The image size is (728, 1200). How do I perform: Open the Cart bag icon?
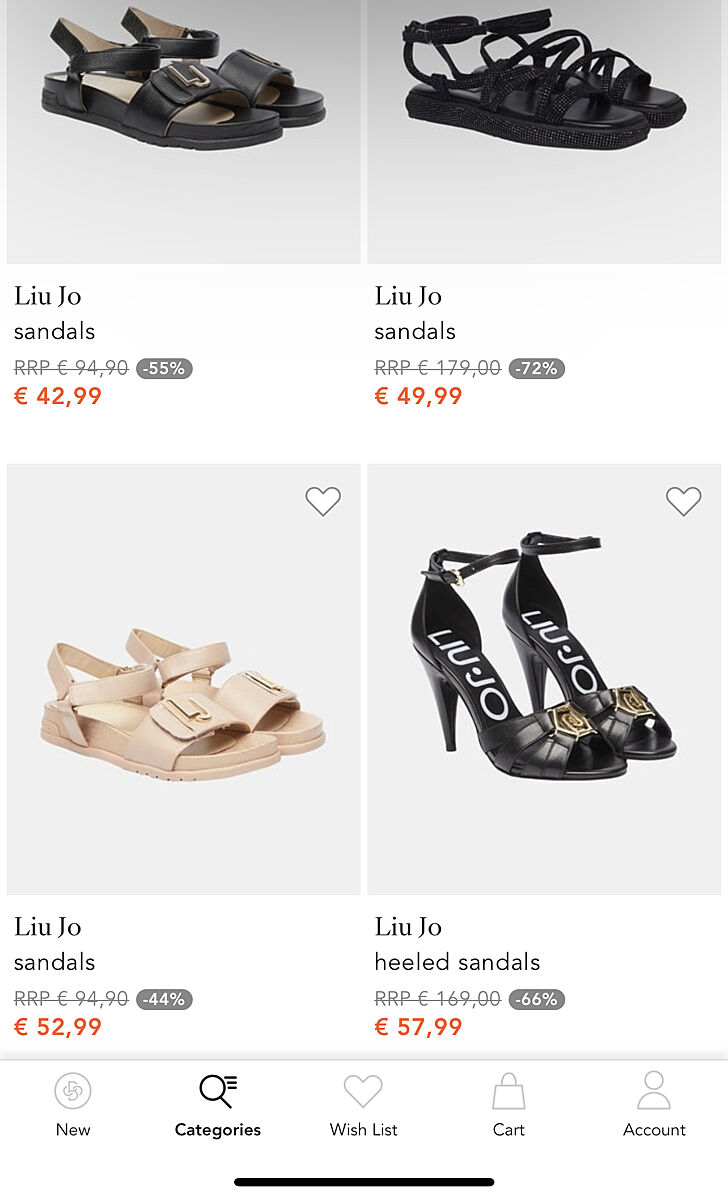(508, 1091)
